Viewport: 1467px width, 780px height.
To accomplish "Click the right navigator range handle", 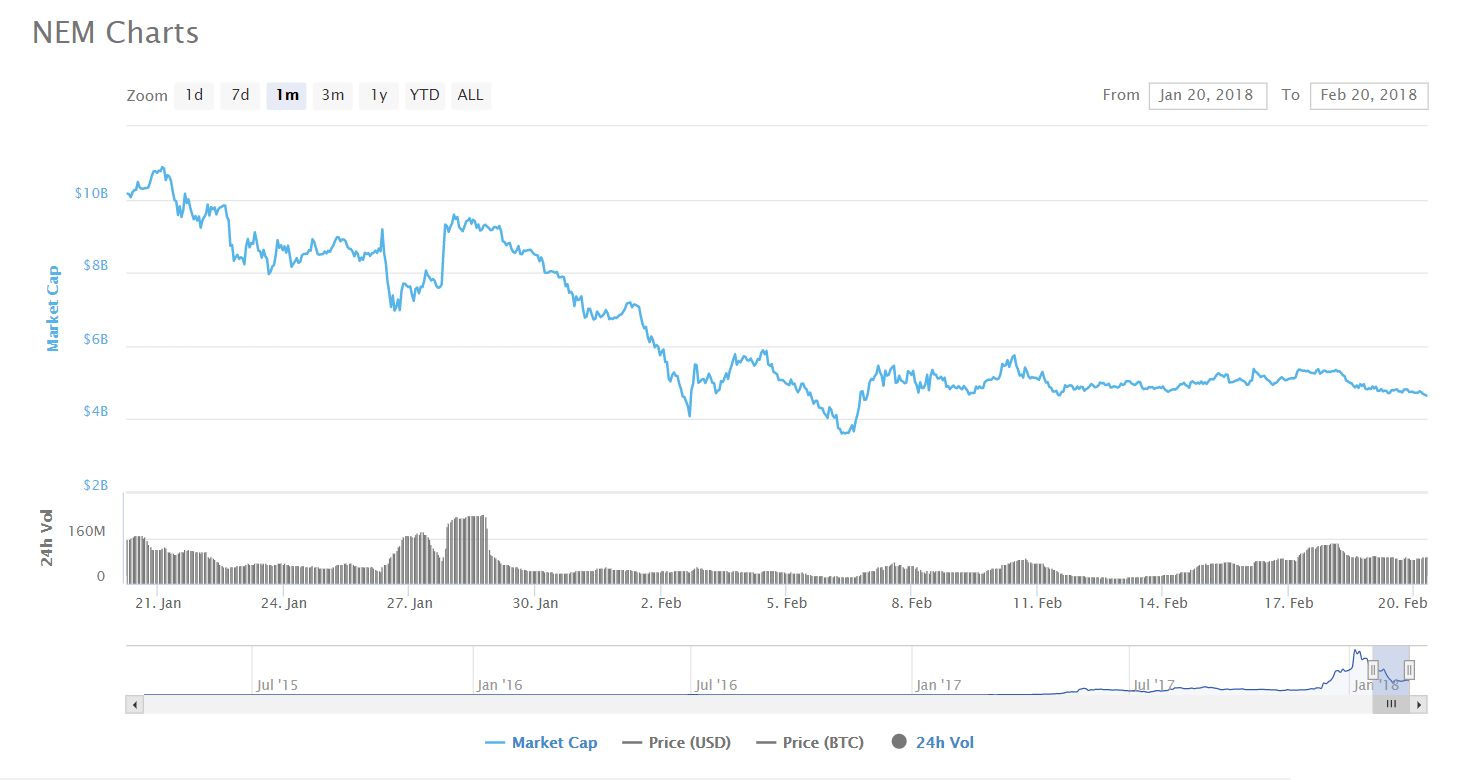I will pos(1409,669).
